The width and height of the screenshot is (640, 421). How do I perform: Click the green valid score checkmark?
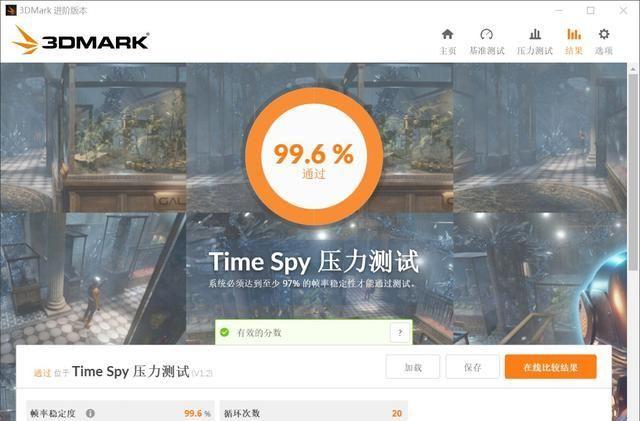point(224,332)
